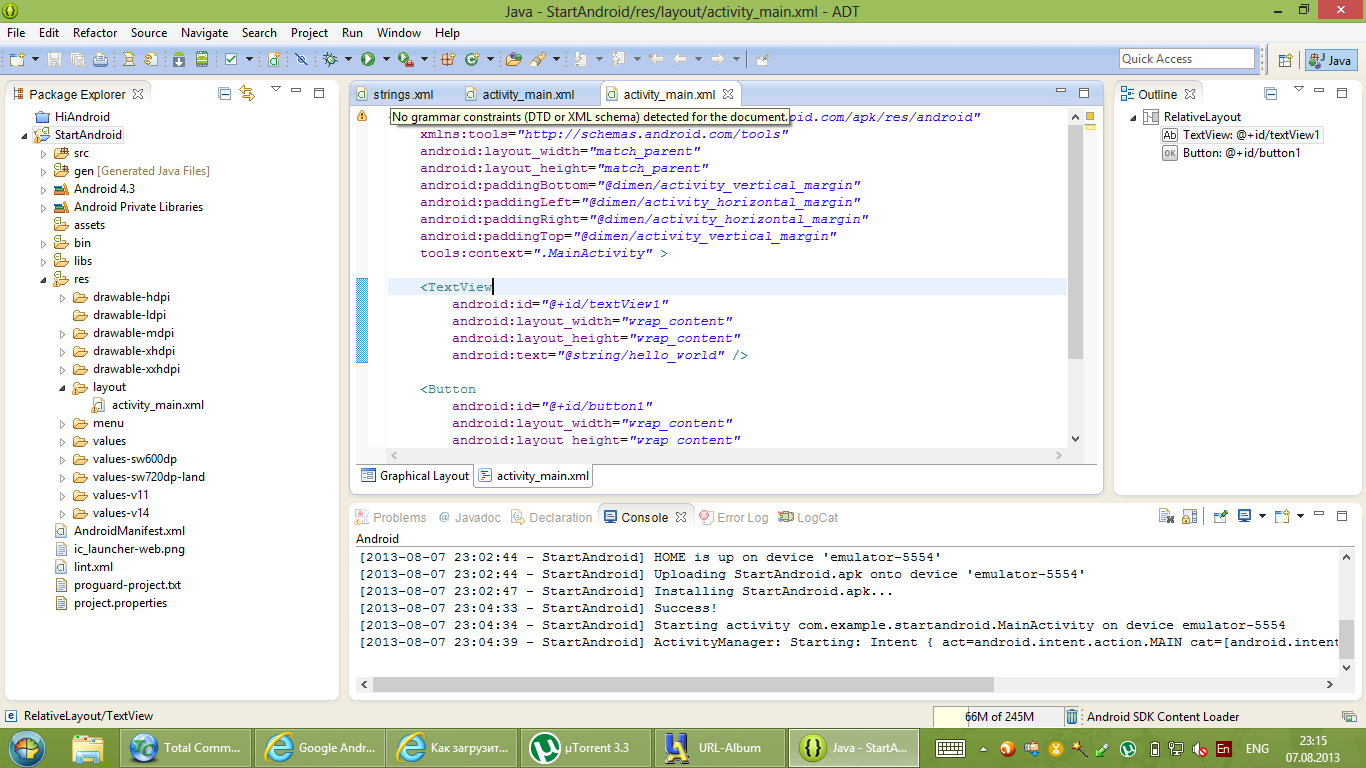Select Button: @+id/button1 in Outline

coord(1232,153)
